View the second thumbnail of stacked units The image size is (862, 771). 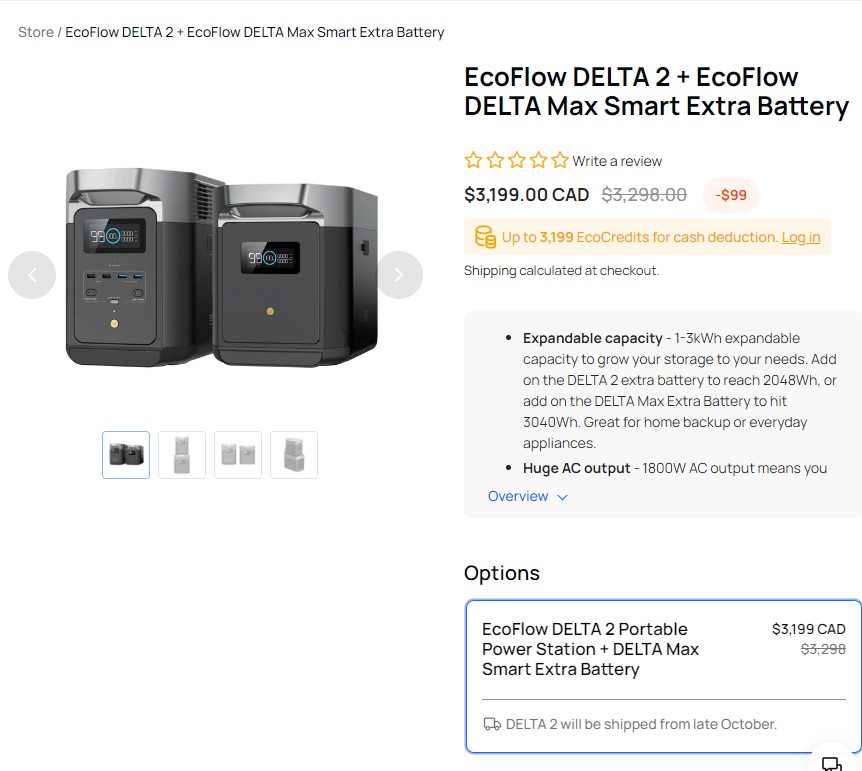coord(182,455)
